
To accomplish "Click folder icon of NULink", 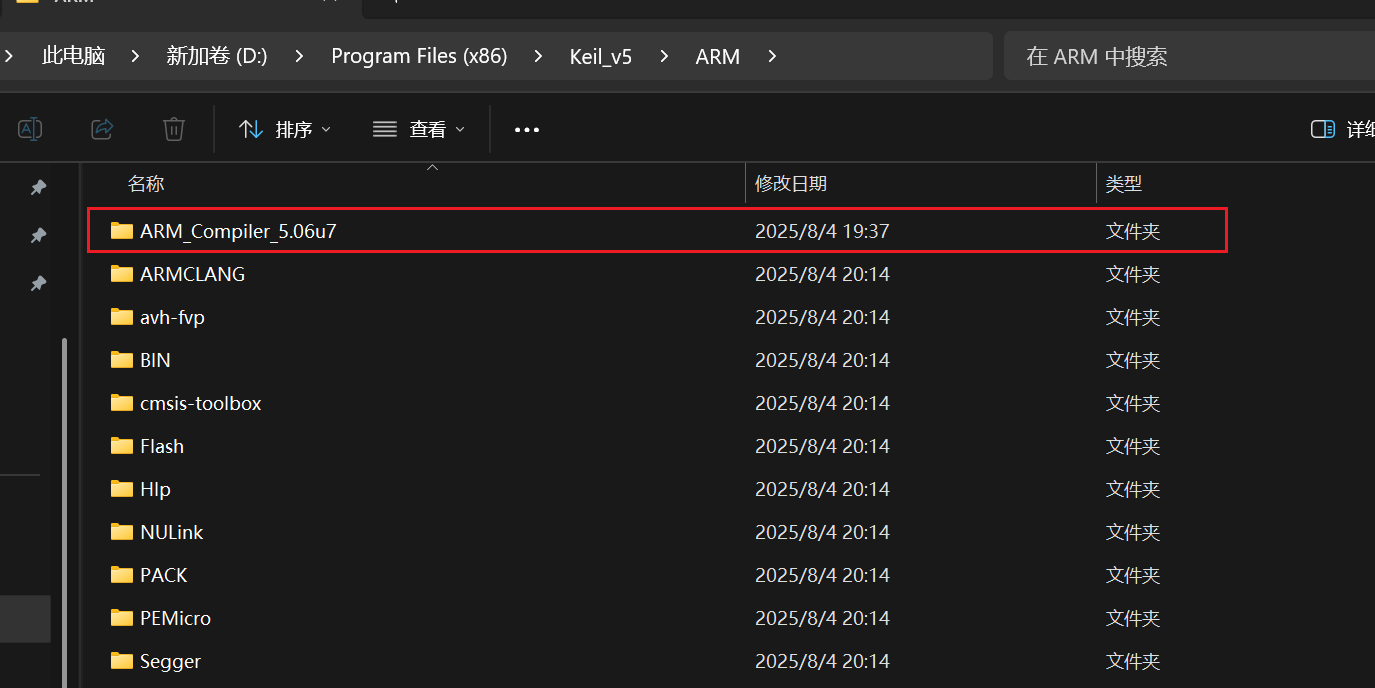I will (122, 532).
